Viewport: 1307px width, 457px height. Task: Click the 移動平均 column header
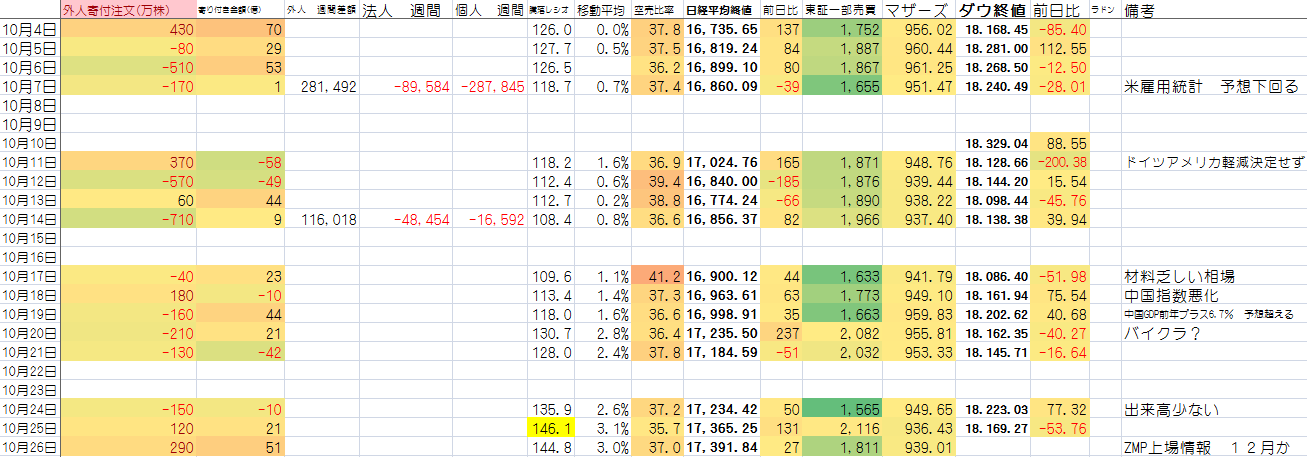click(602, 11)
